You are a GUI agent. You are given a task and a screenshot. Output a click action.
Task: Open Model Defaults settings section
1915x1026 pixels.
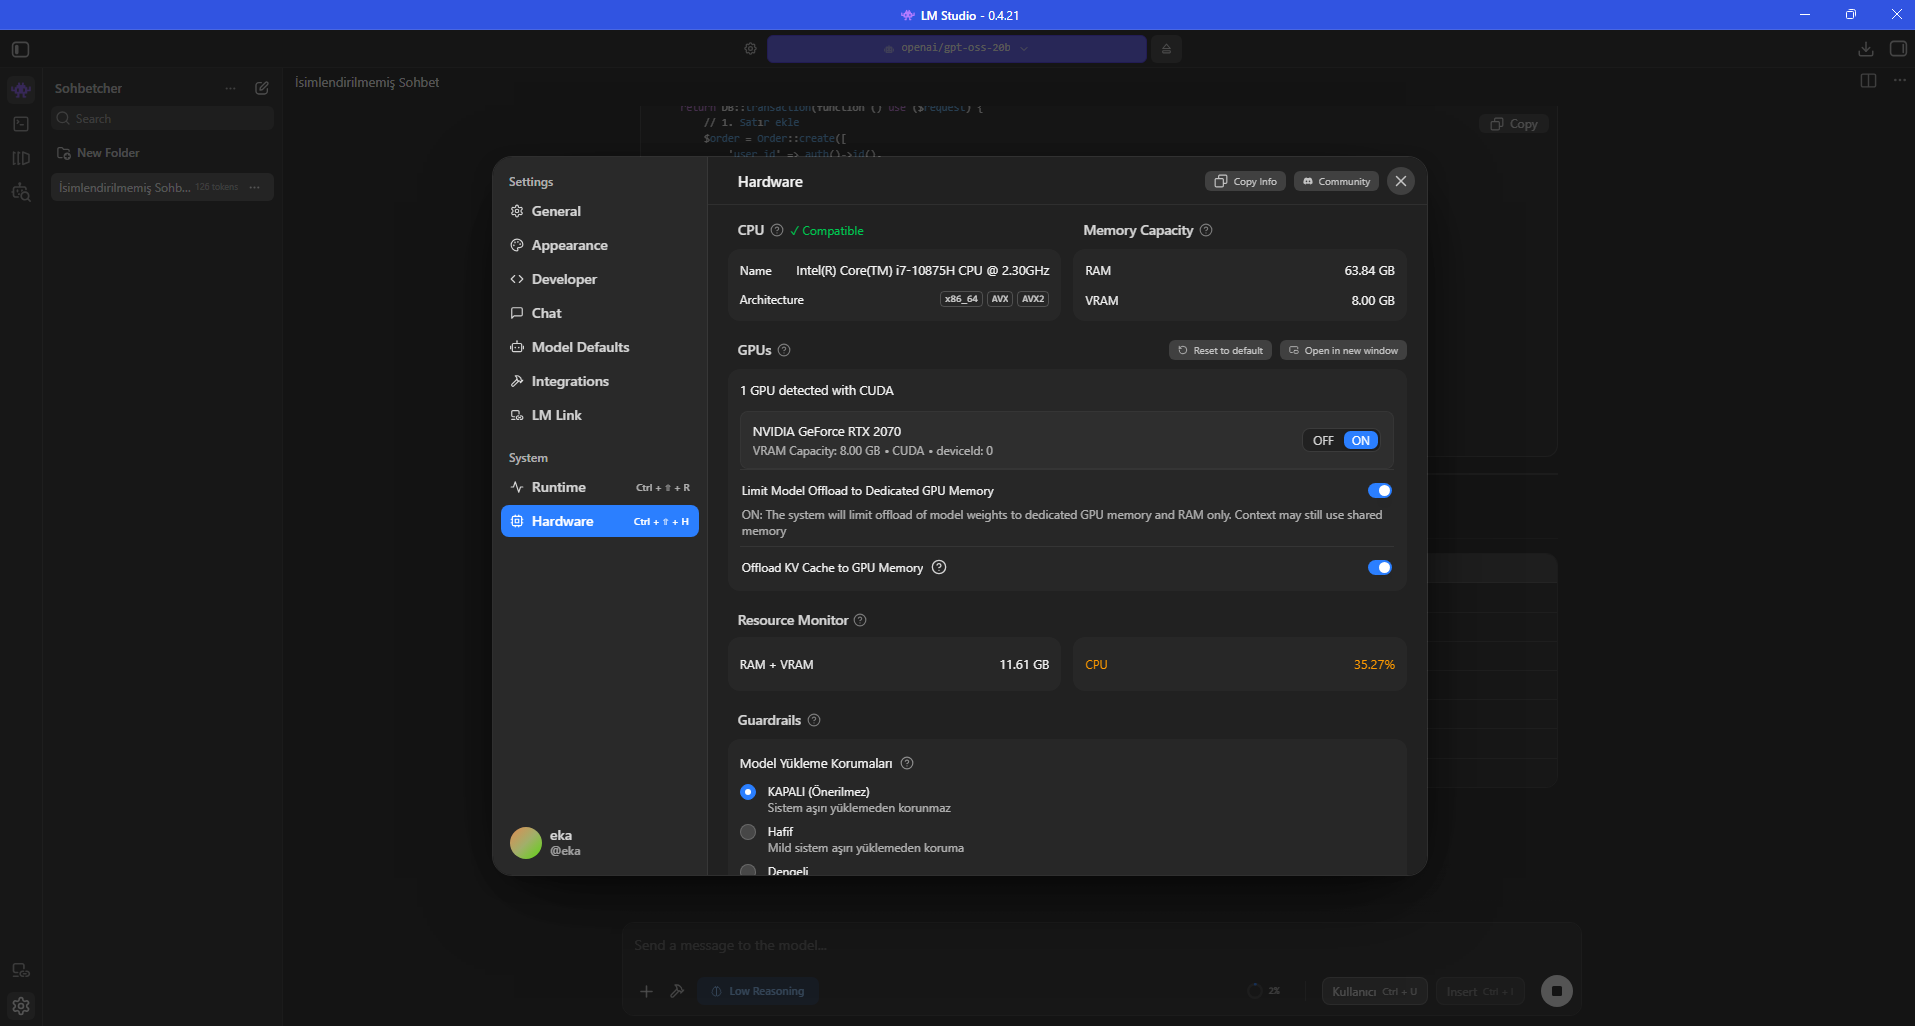click(600, 347)
